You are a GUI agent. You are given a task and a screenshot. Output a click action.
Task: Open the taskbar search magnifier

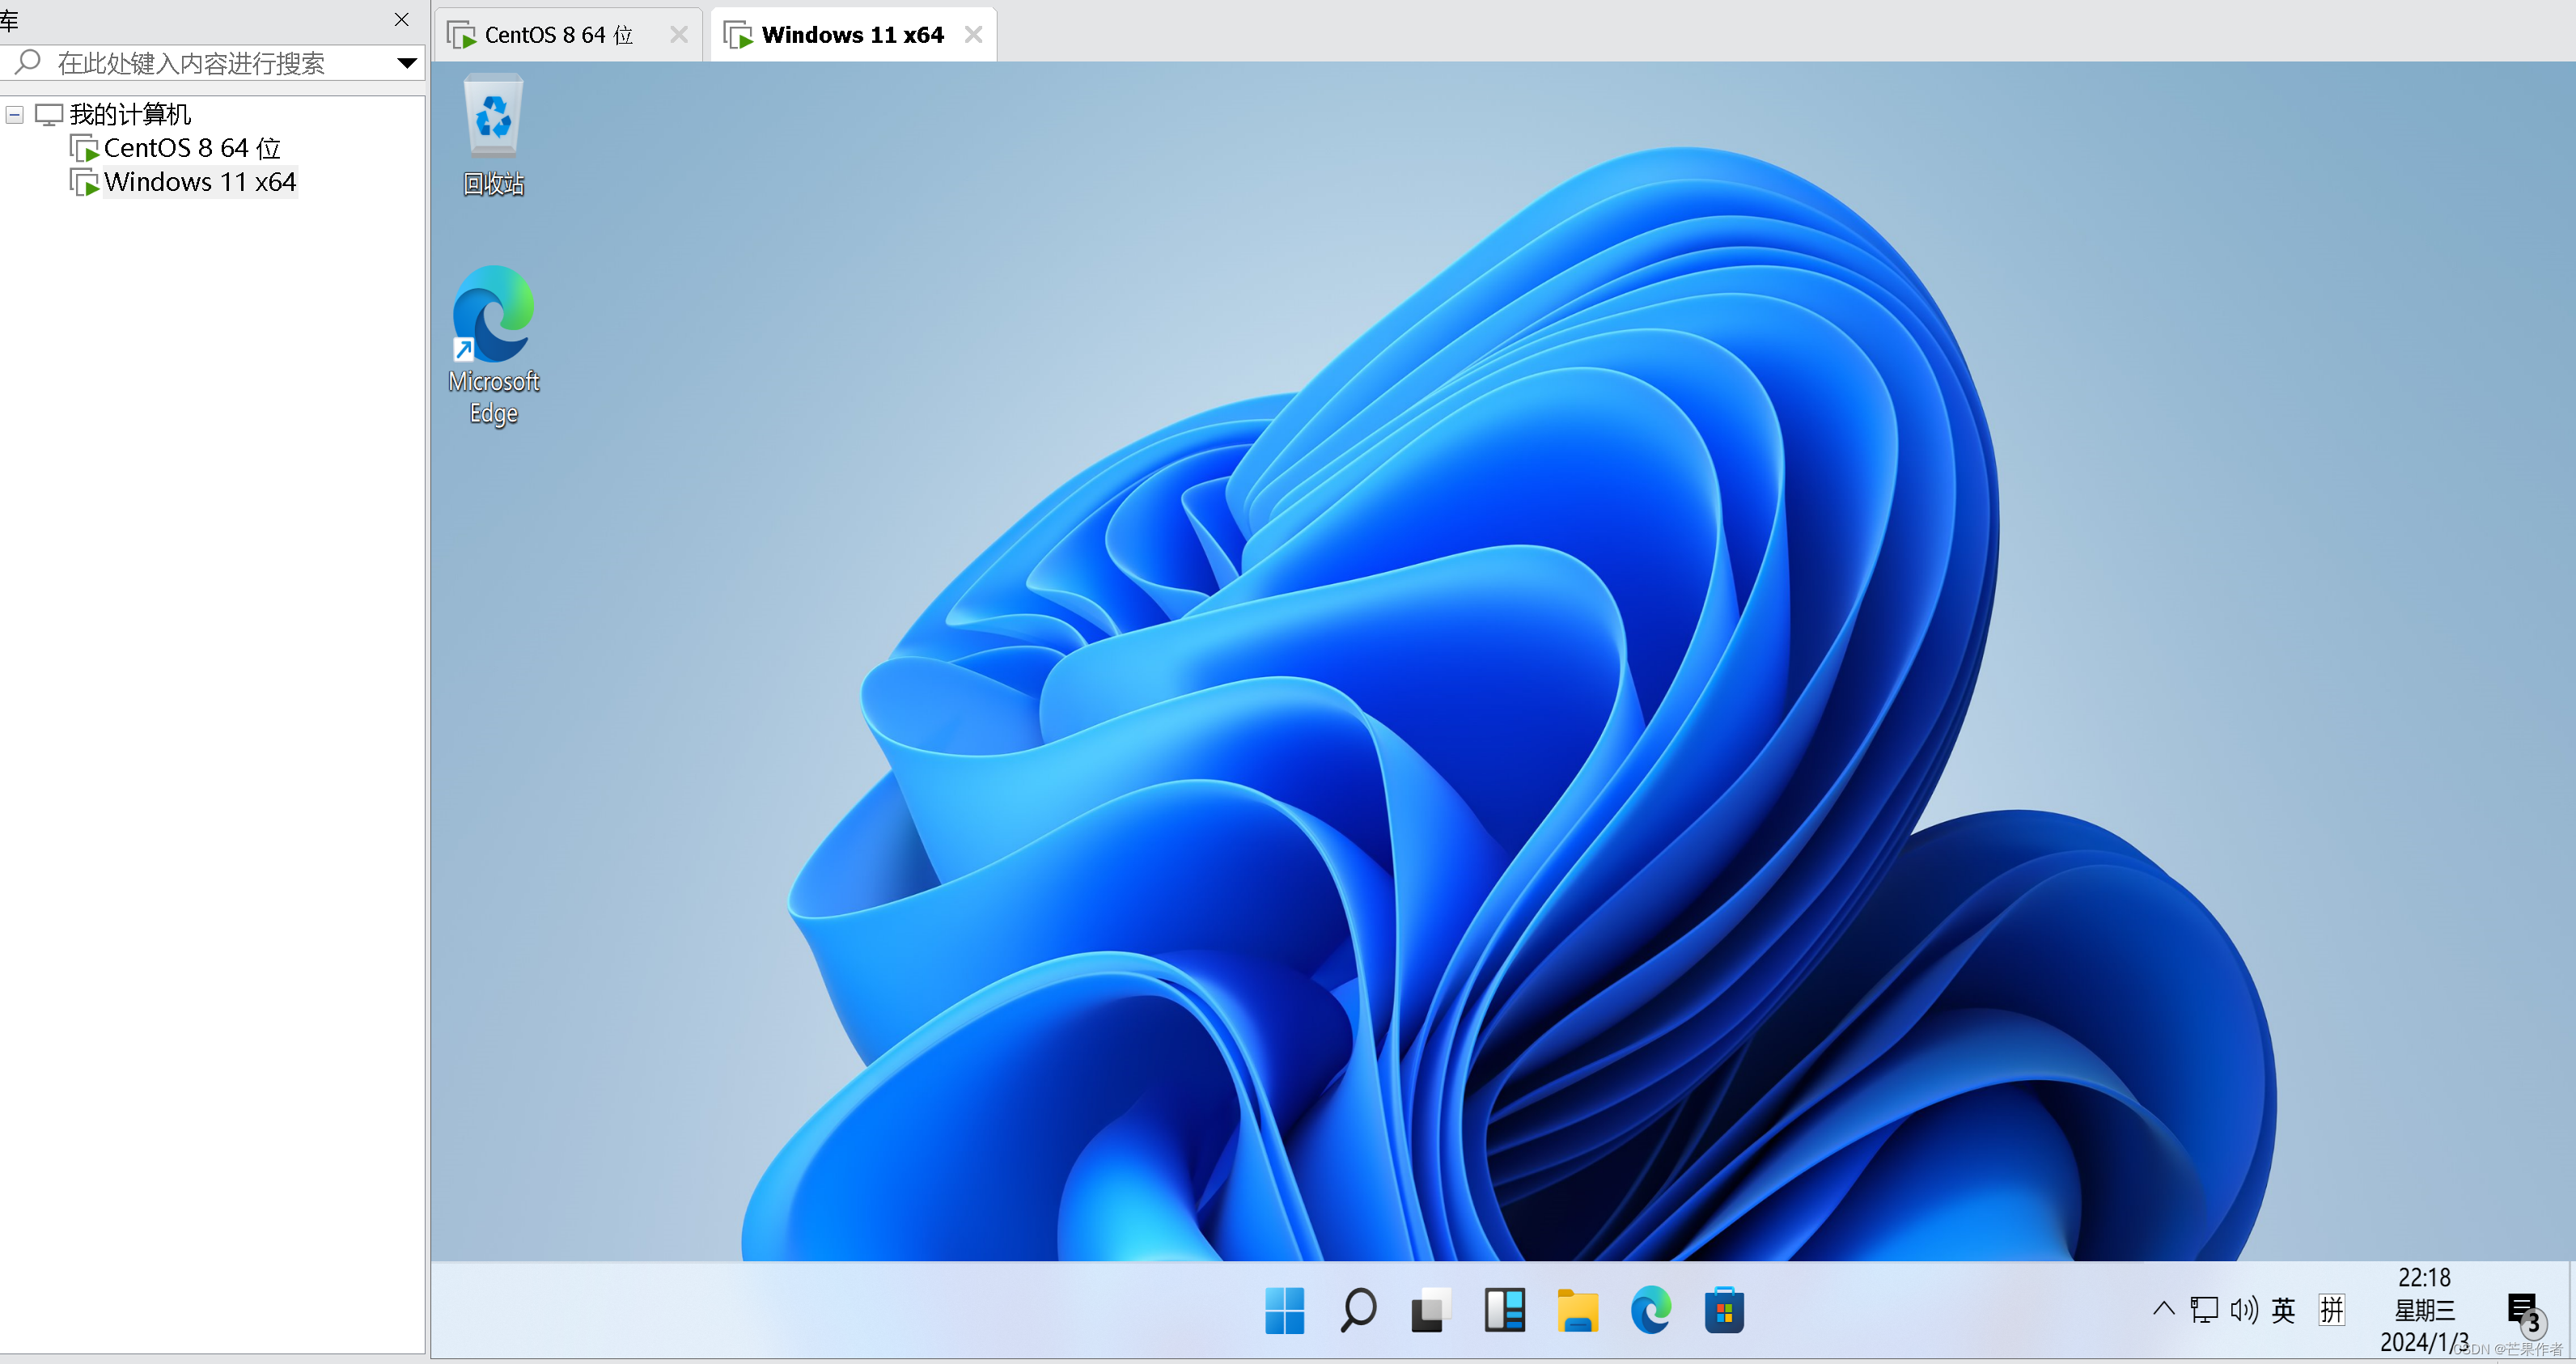(1358, 1309)
